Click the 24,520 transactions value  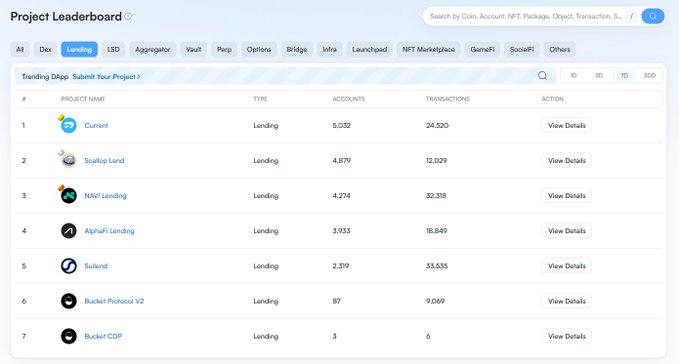coord(437,126)
